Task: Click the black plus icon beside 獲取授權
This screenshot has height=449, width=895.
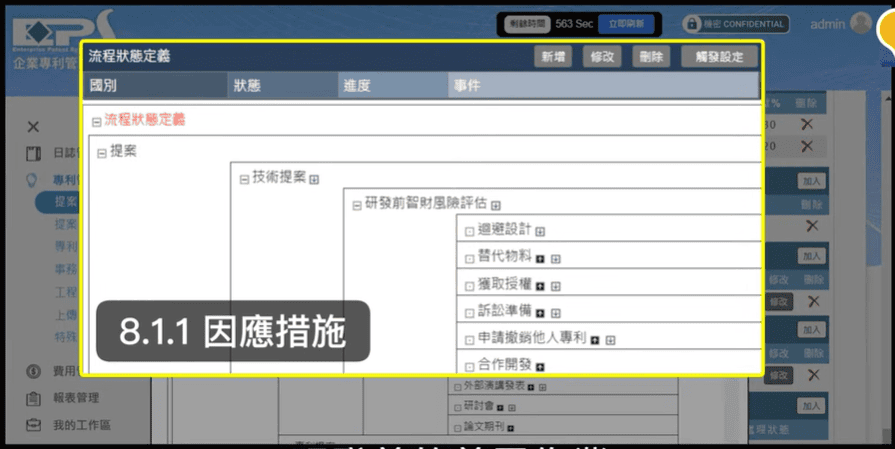Action: pos(541,286)
